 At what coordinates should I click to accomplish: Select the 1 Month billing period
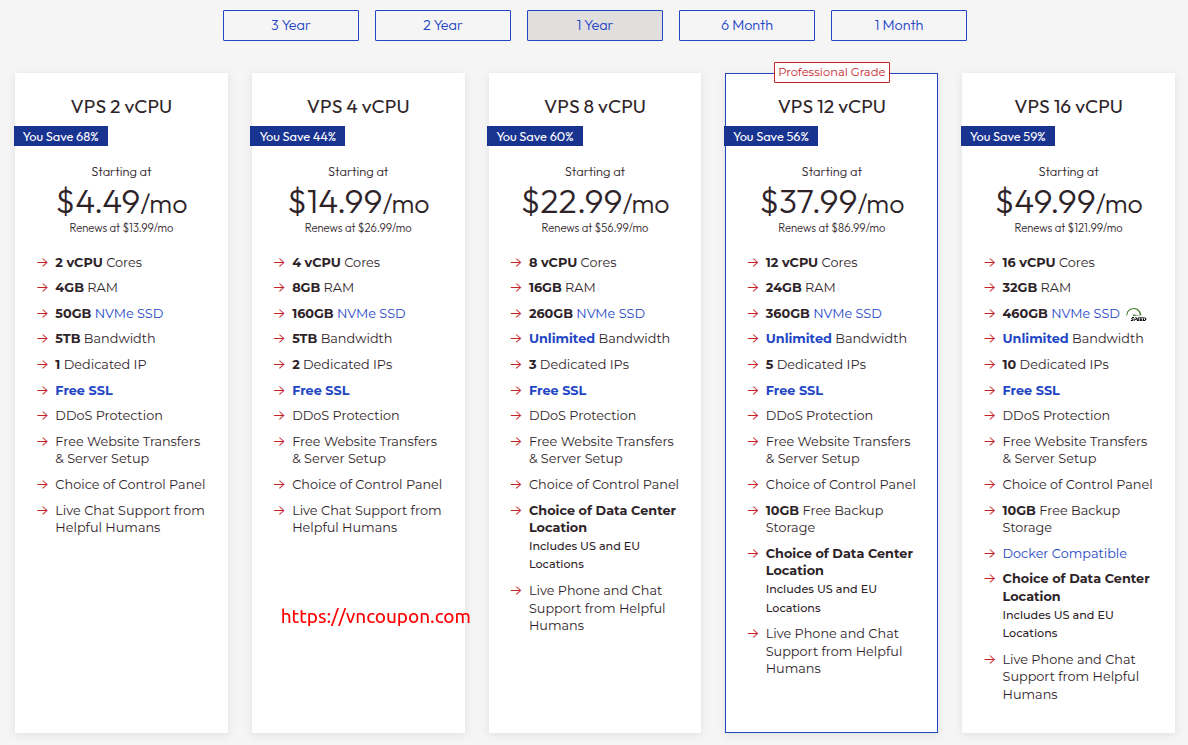click(899, 25)
